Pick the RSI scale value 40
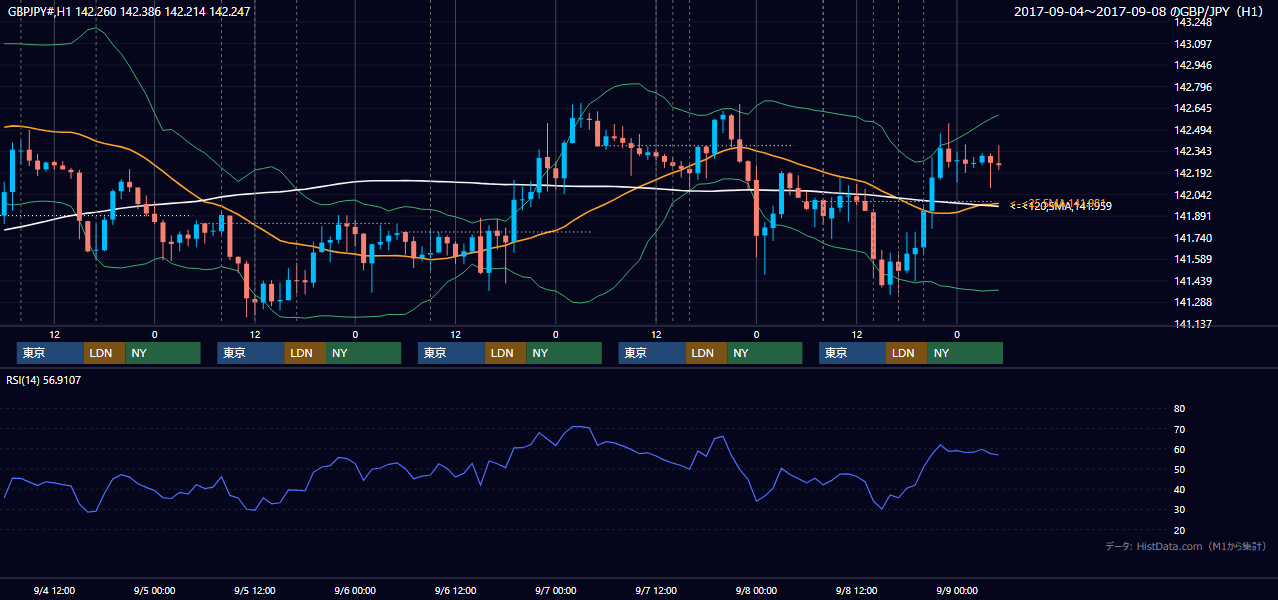Image resolution: width=1278 pixels, height=600 pixels. (1179, 490)
